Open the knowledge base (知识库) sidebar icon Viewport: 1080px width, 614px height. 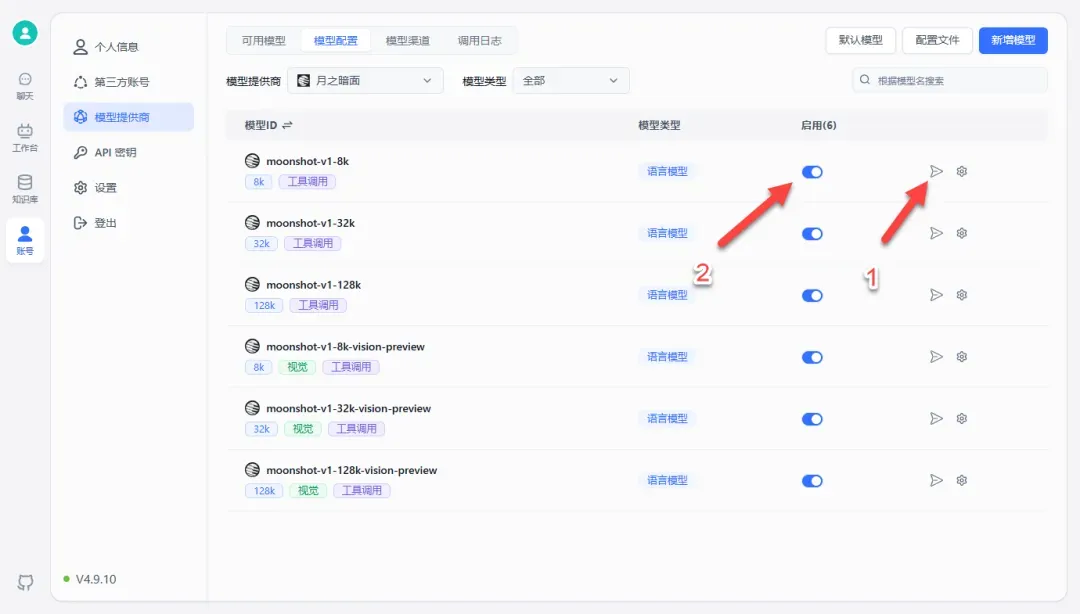tap(25, 189)
